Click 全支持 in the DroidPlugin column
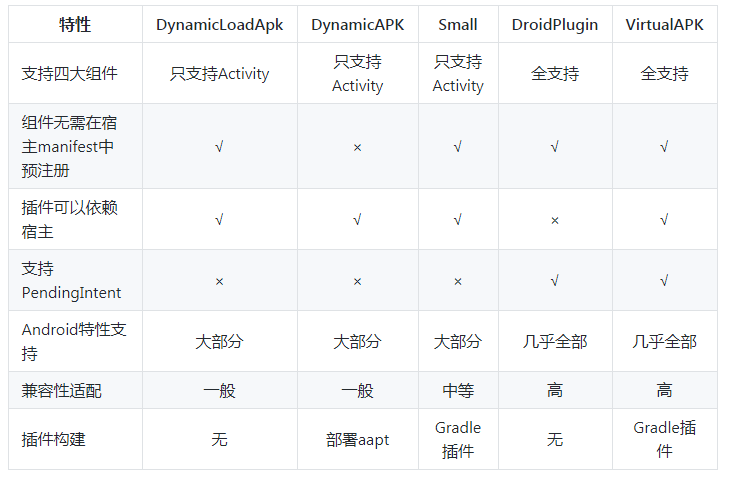The image size is (736, 482). [555, 73]
